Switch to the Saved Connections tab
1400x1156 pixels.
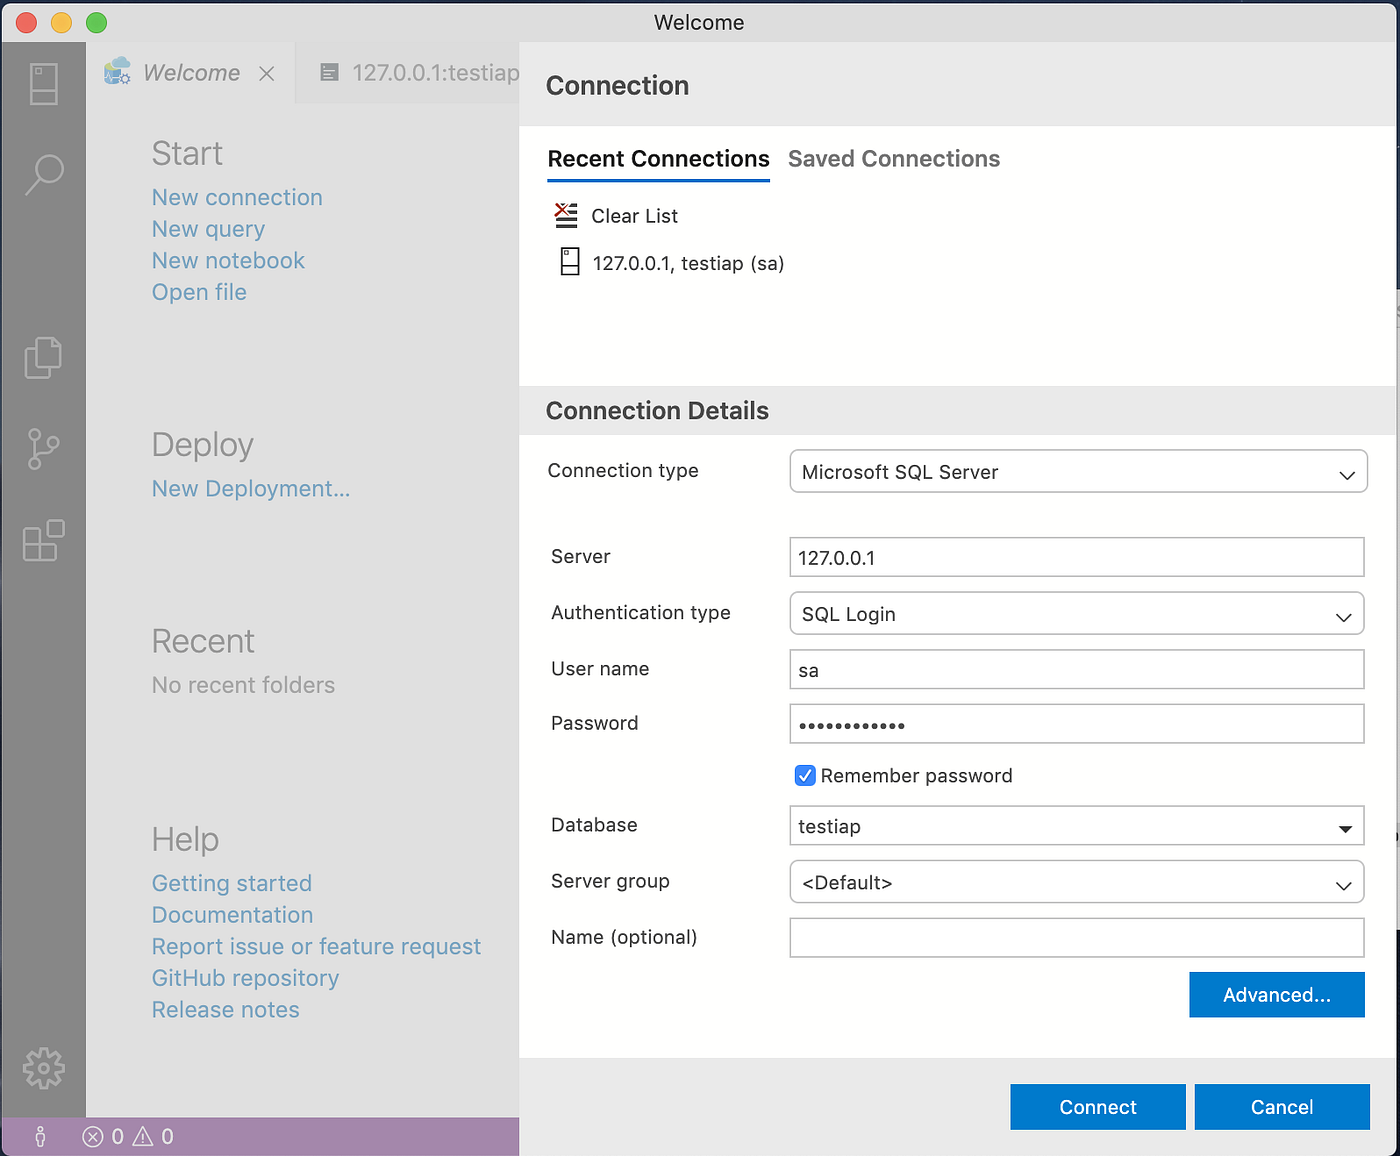click(893, 158)
